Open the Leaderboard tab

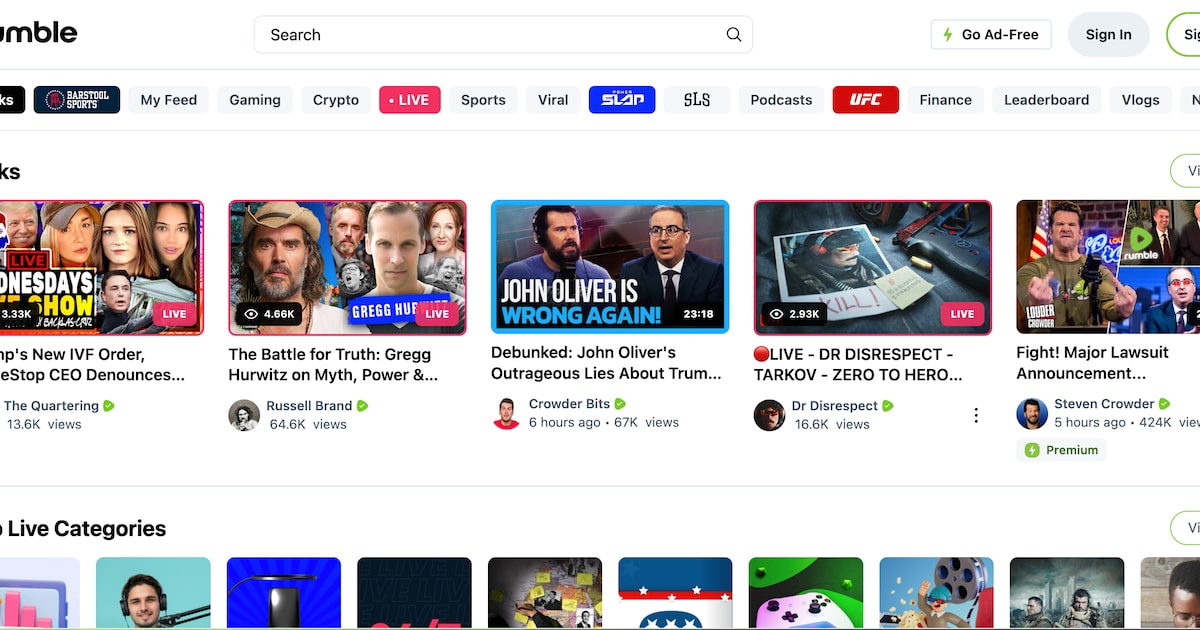point(1047,100)
